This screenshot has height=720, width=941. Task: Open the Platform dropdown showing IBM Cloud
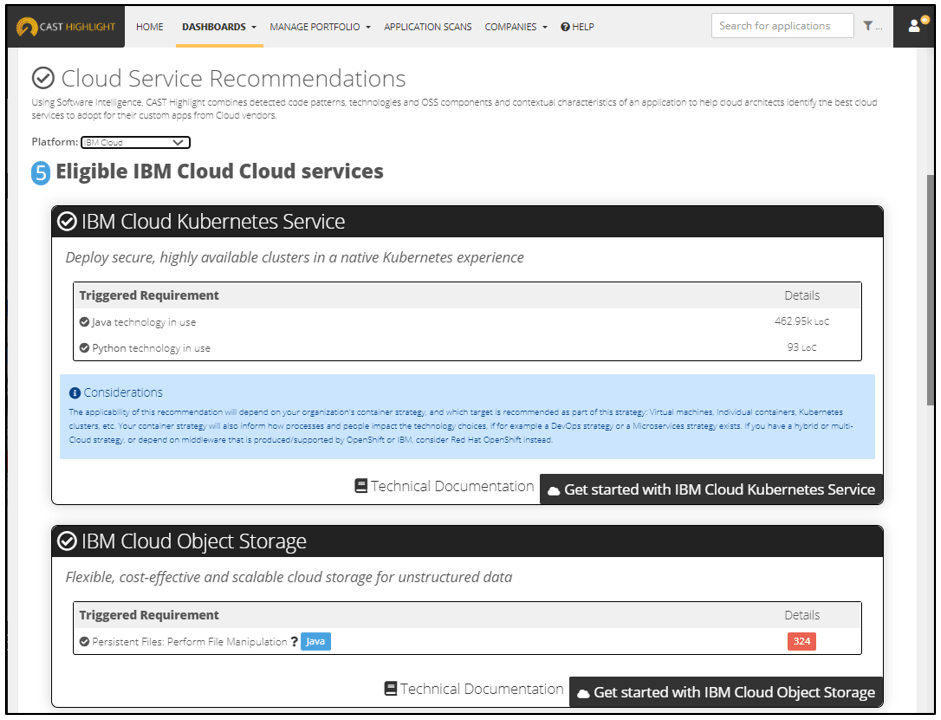[x=135, y=142]
